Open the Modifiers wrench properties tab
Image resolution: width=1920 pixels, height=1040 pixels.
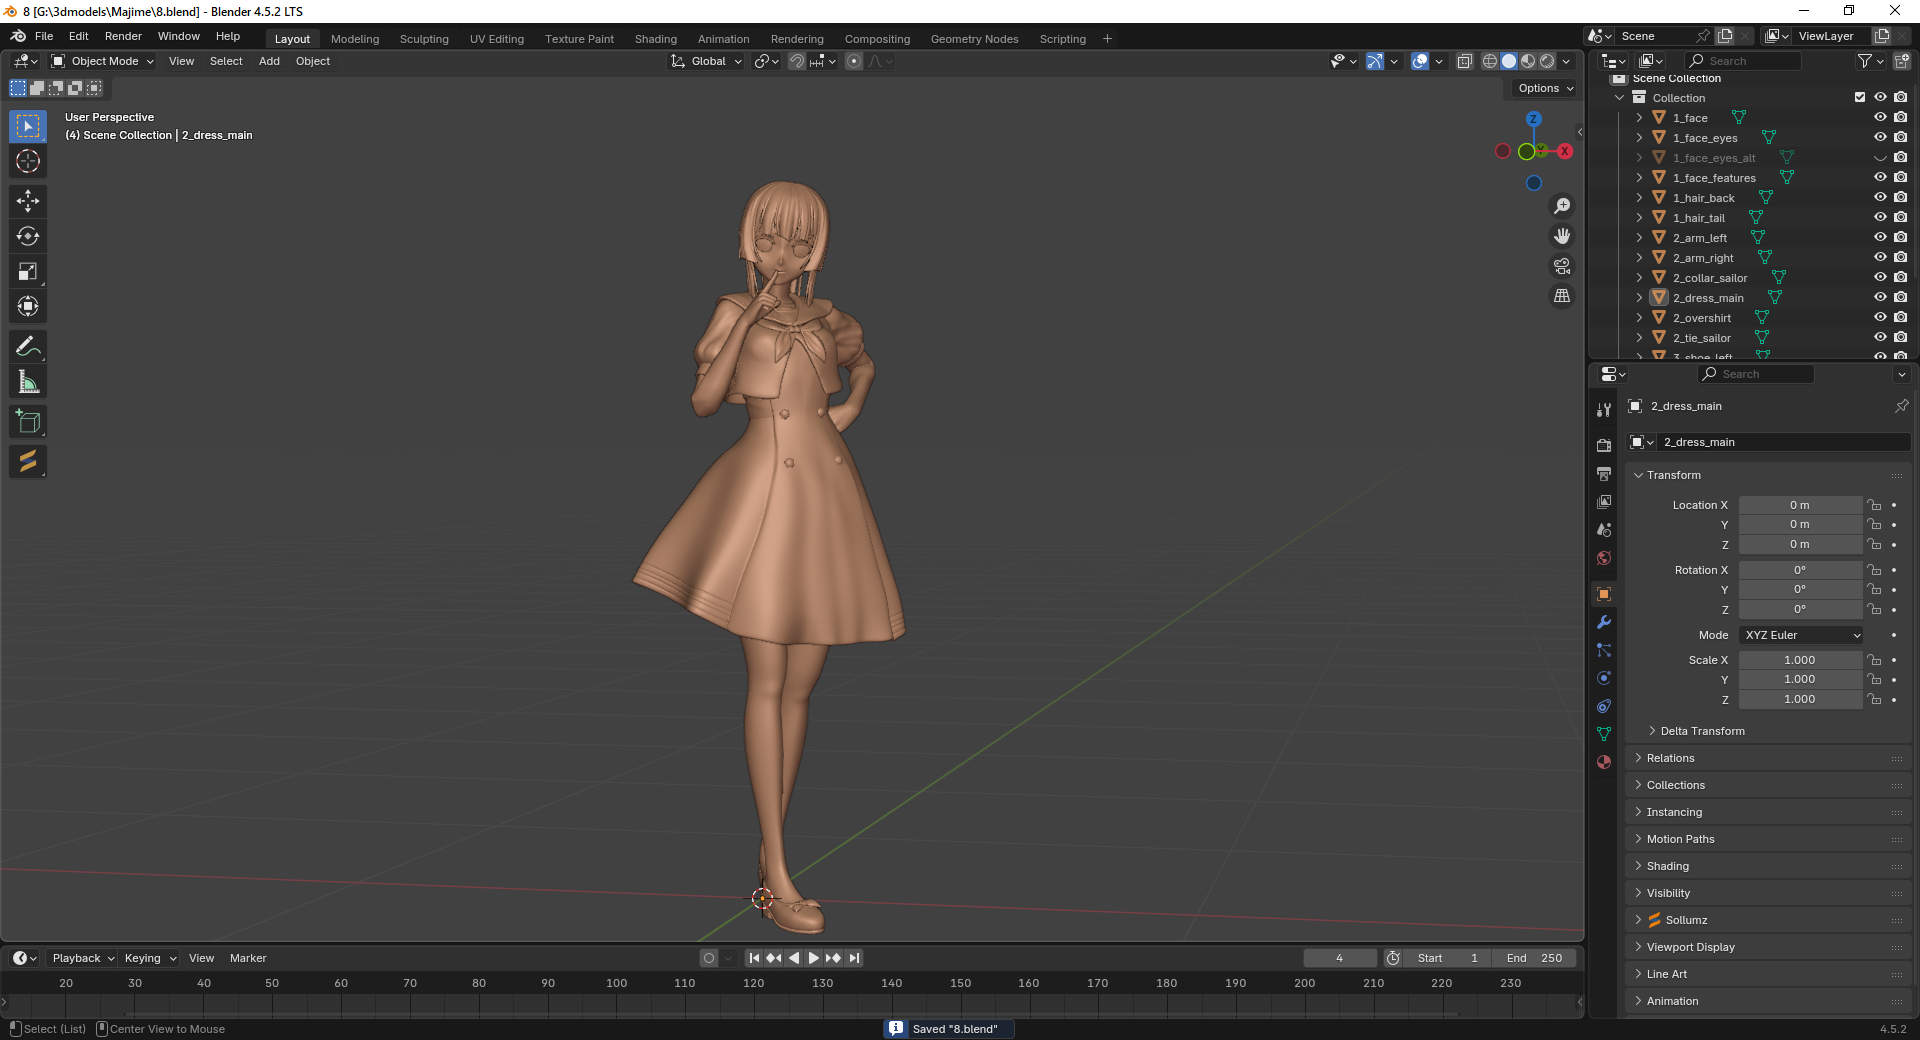click(1604, 622)
